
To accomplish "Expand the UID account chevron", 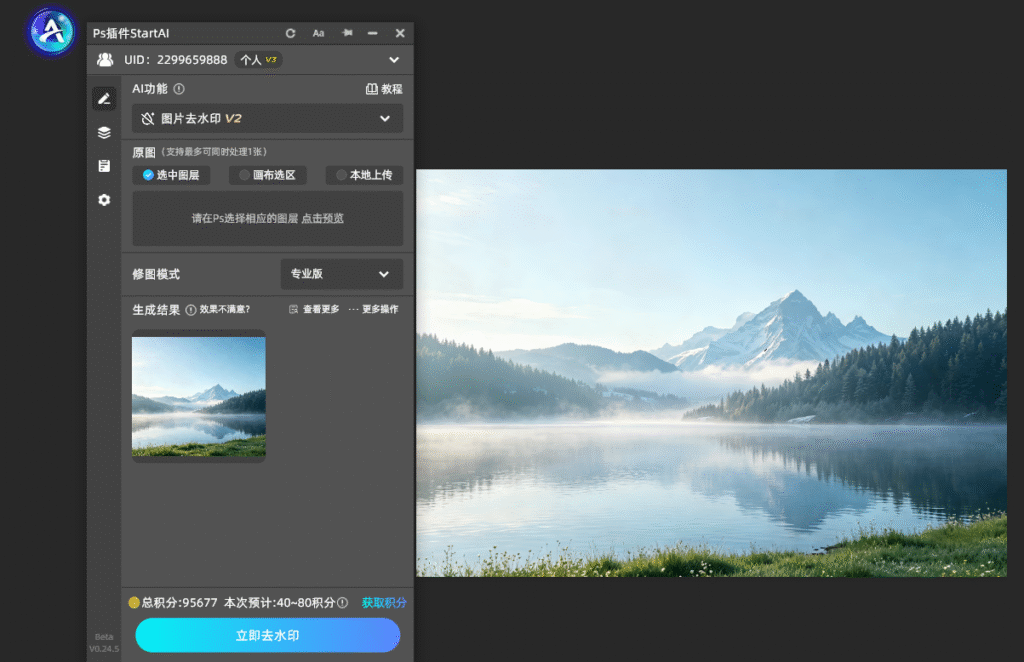I will (x=394, y=60).
